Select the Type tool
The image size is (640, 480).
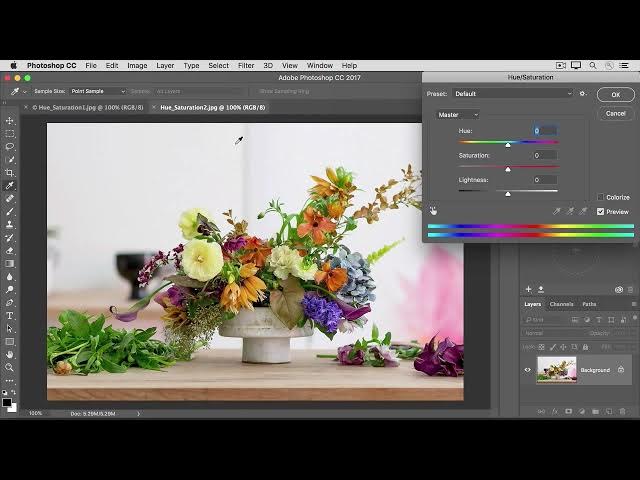(x=10, y=315)
